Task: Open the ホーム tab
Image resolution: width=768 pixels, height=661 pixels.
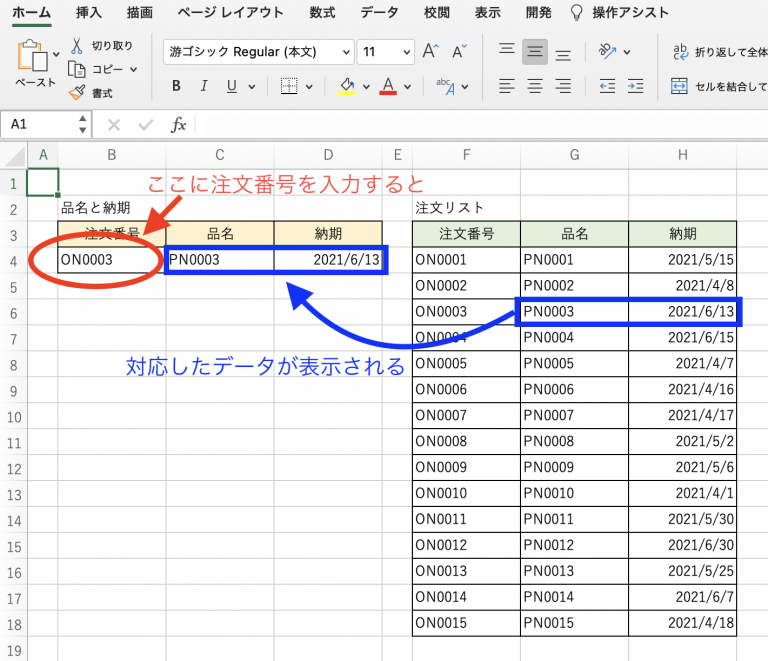Action: tap(31, 13)
